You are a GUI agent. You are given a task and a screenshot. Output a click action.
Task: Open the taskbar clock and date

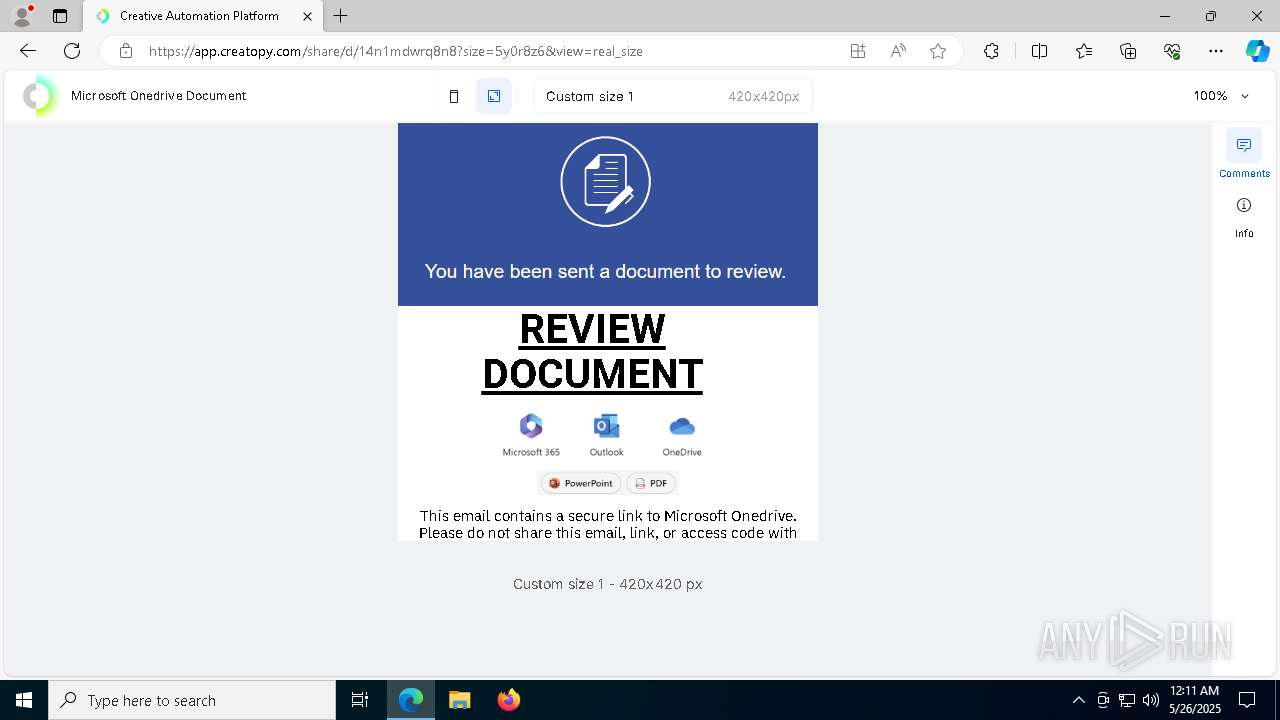tap(1194, 700)
